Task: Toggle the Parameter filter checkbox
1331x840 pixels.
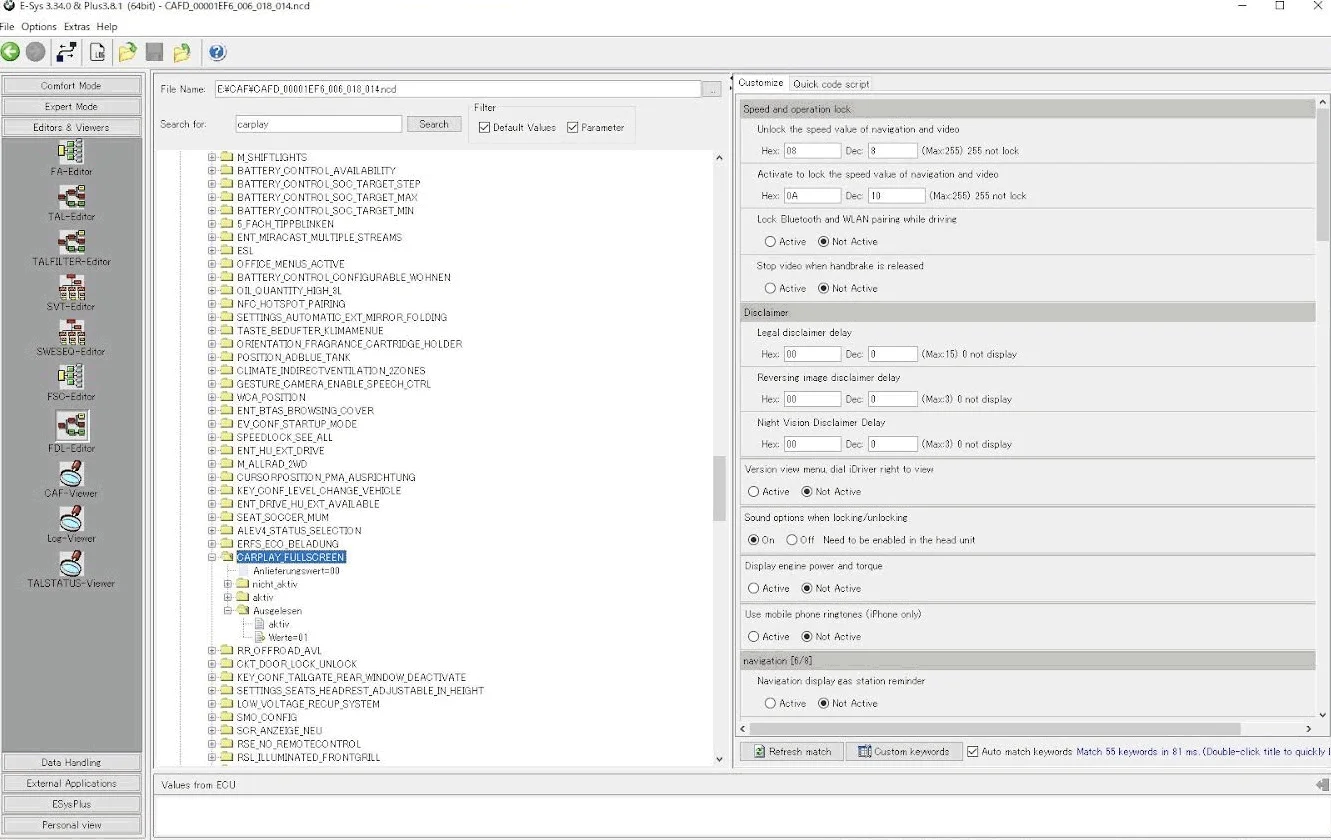Action: click(572, 127)
